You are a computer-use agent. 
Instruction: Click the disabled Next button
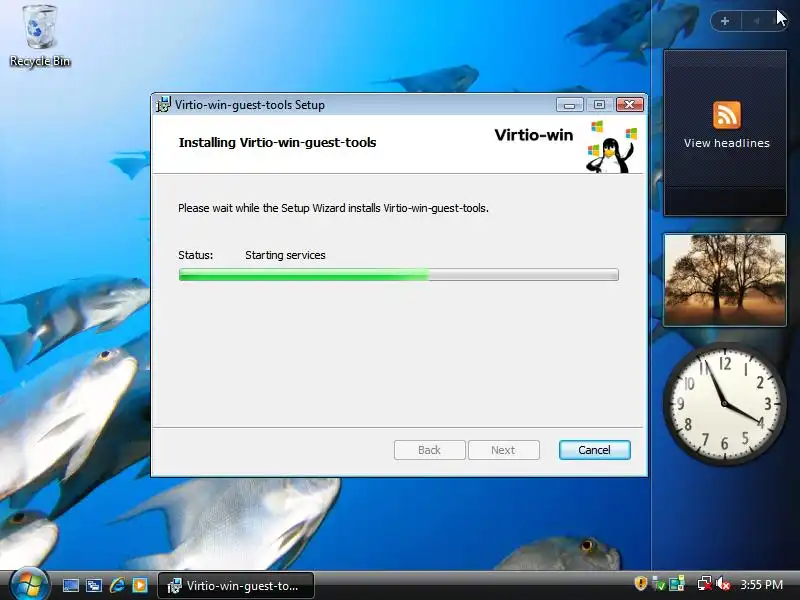pyautogui.click(x=504, y=450)
